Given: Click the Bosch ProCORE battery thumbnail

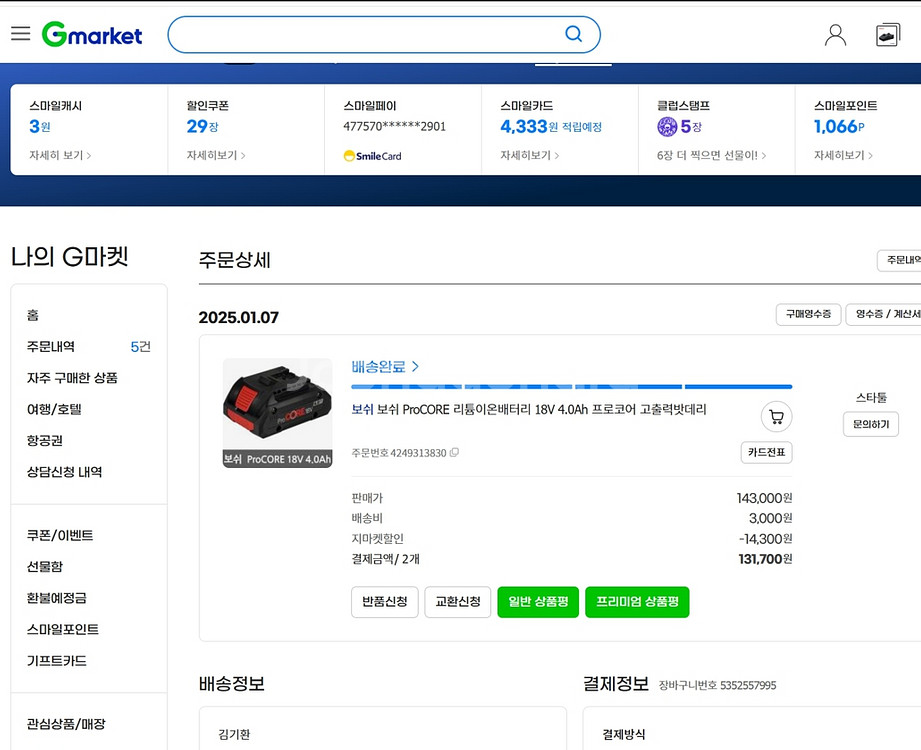Looking at the screenshot, I should pyautogui.click(x=277, y=413).
